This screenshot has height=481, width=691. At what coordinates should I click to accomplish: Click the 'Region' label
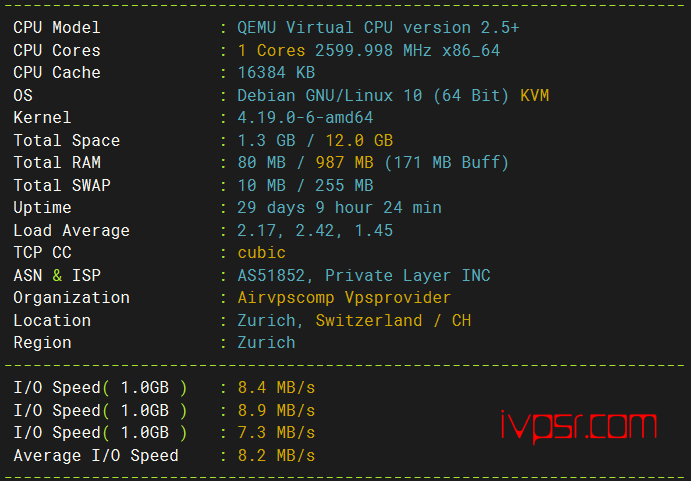[42, 343]
